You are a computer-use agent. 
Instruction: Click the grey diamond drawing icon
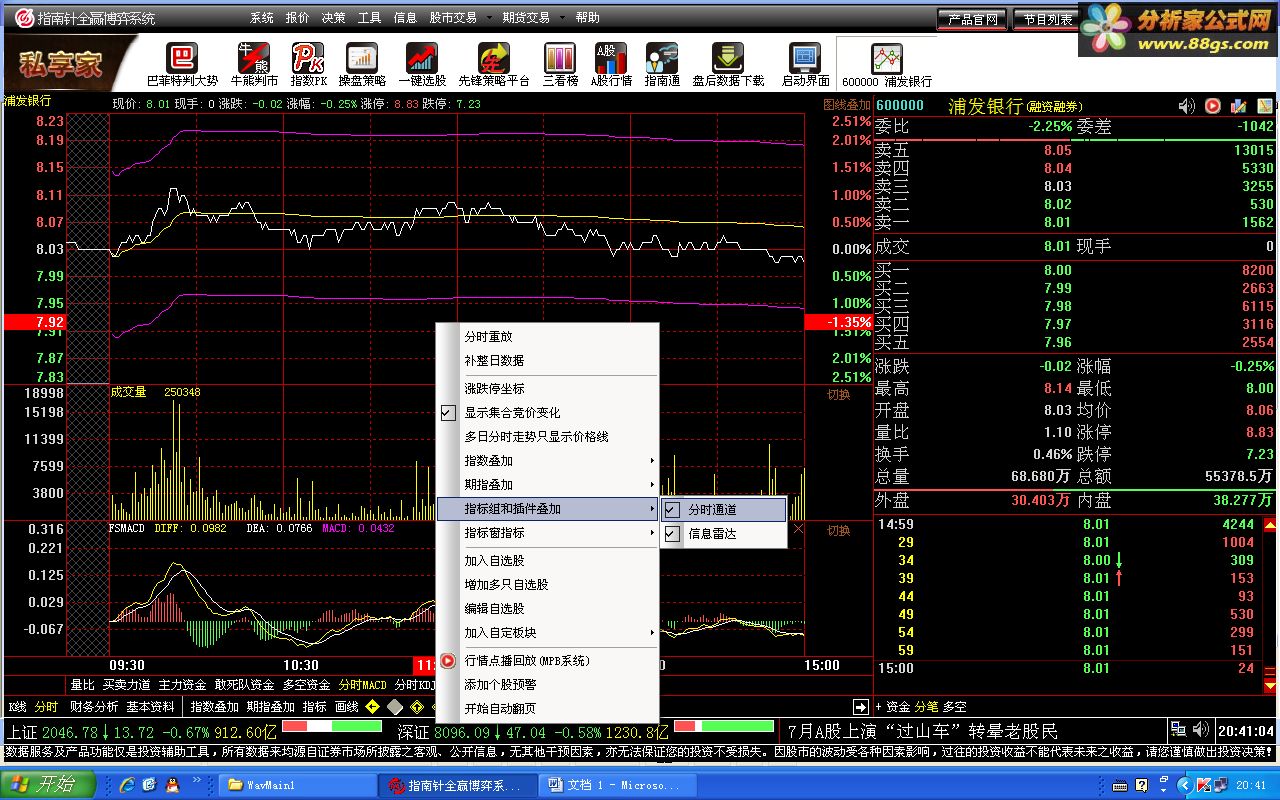[x=395, y=707]
